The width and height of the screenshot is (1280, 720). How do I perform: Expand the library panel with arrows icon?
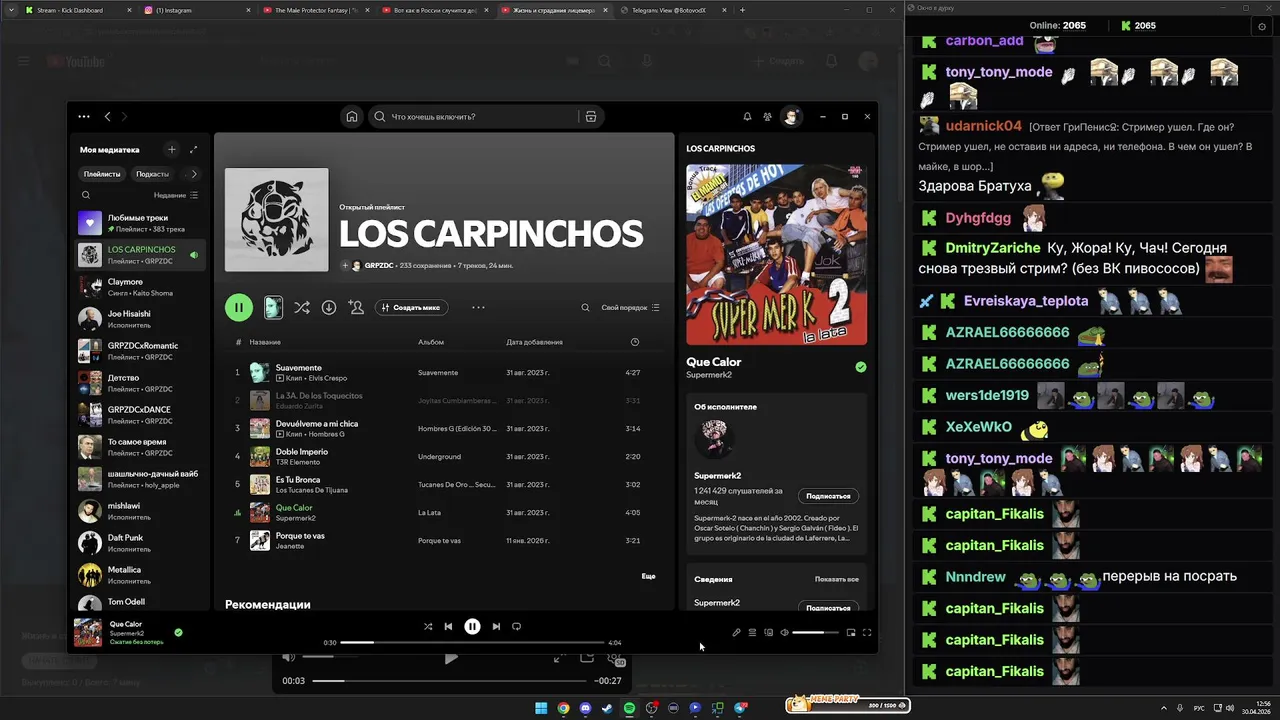193,150
